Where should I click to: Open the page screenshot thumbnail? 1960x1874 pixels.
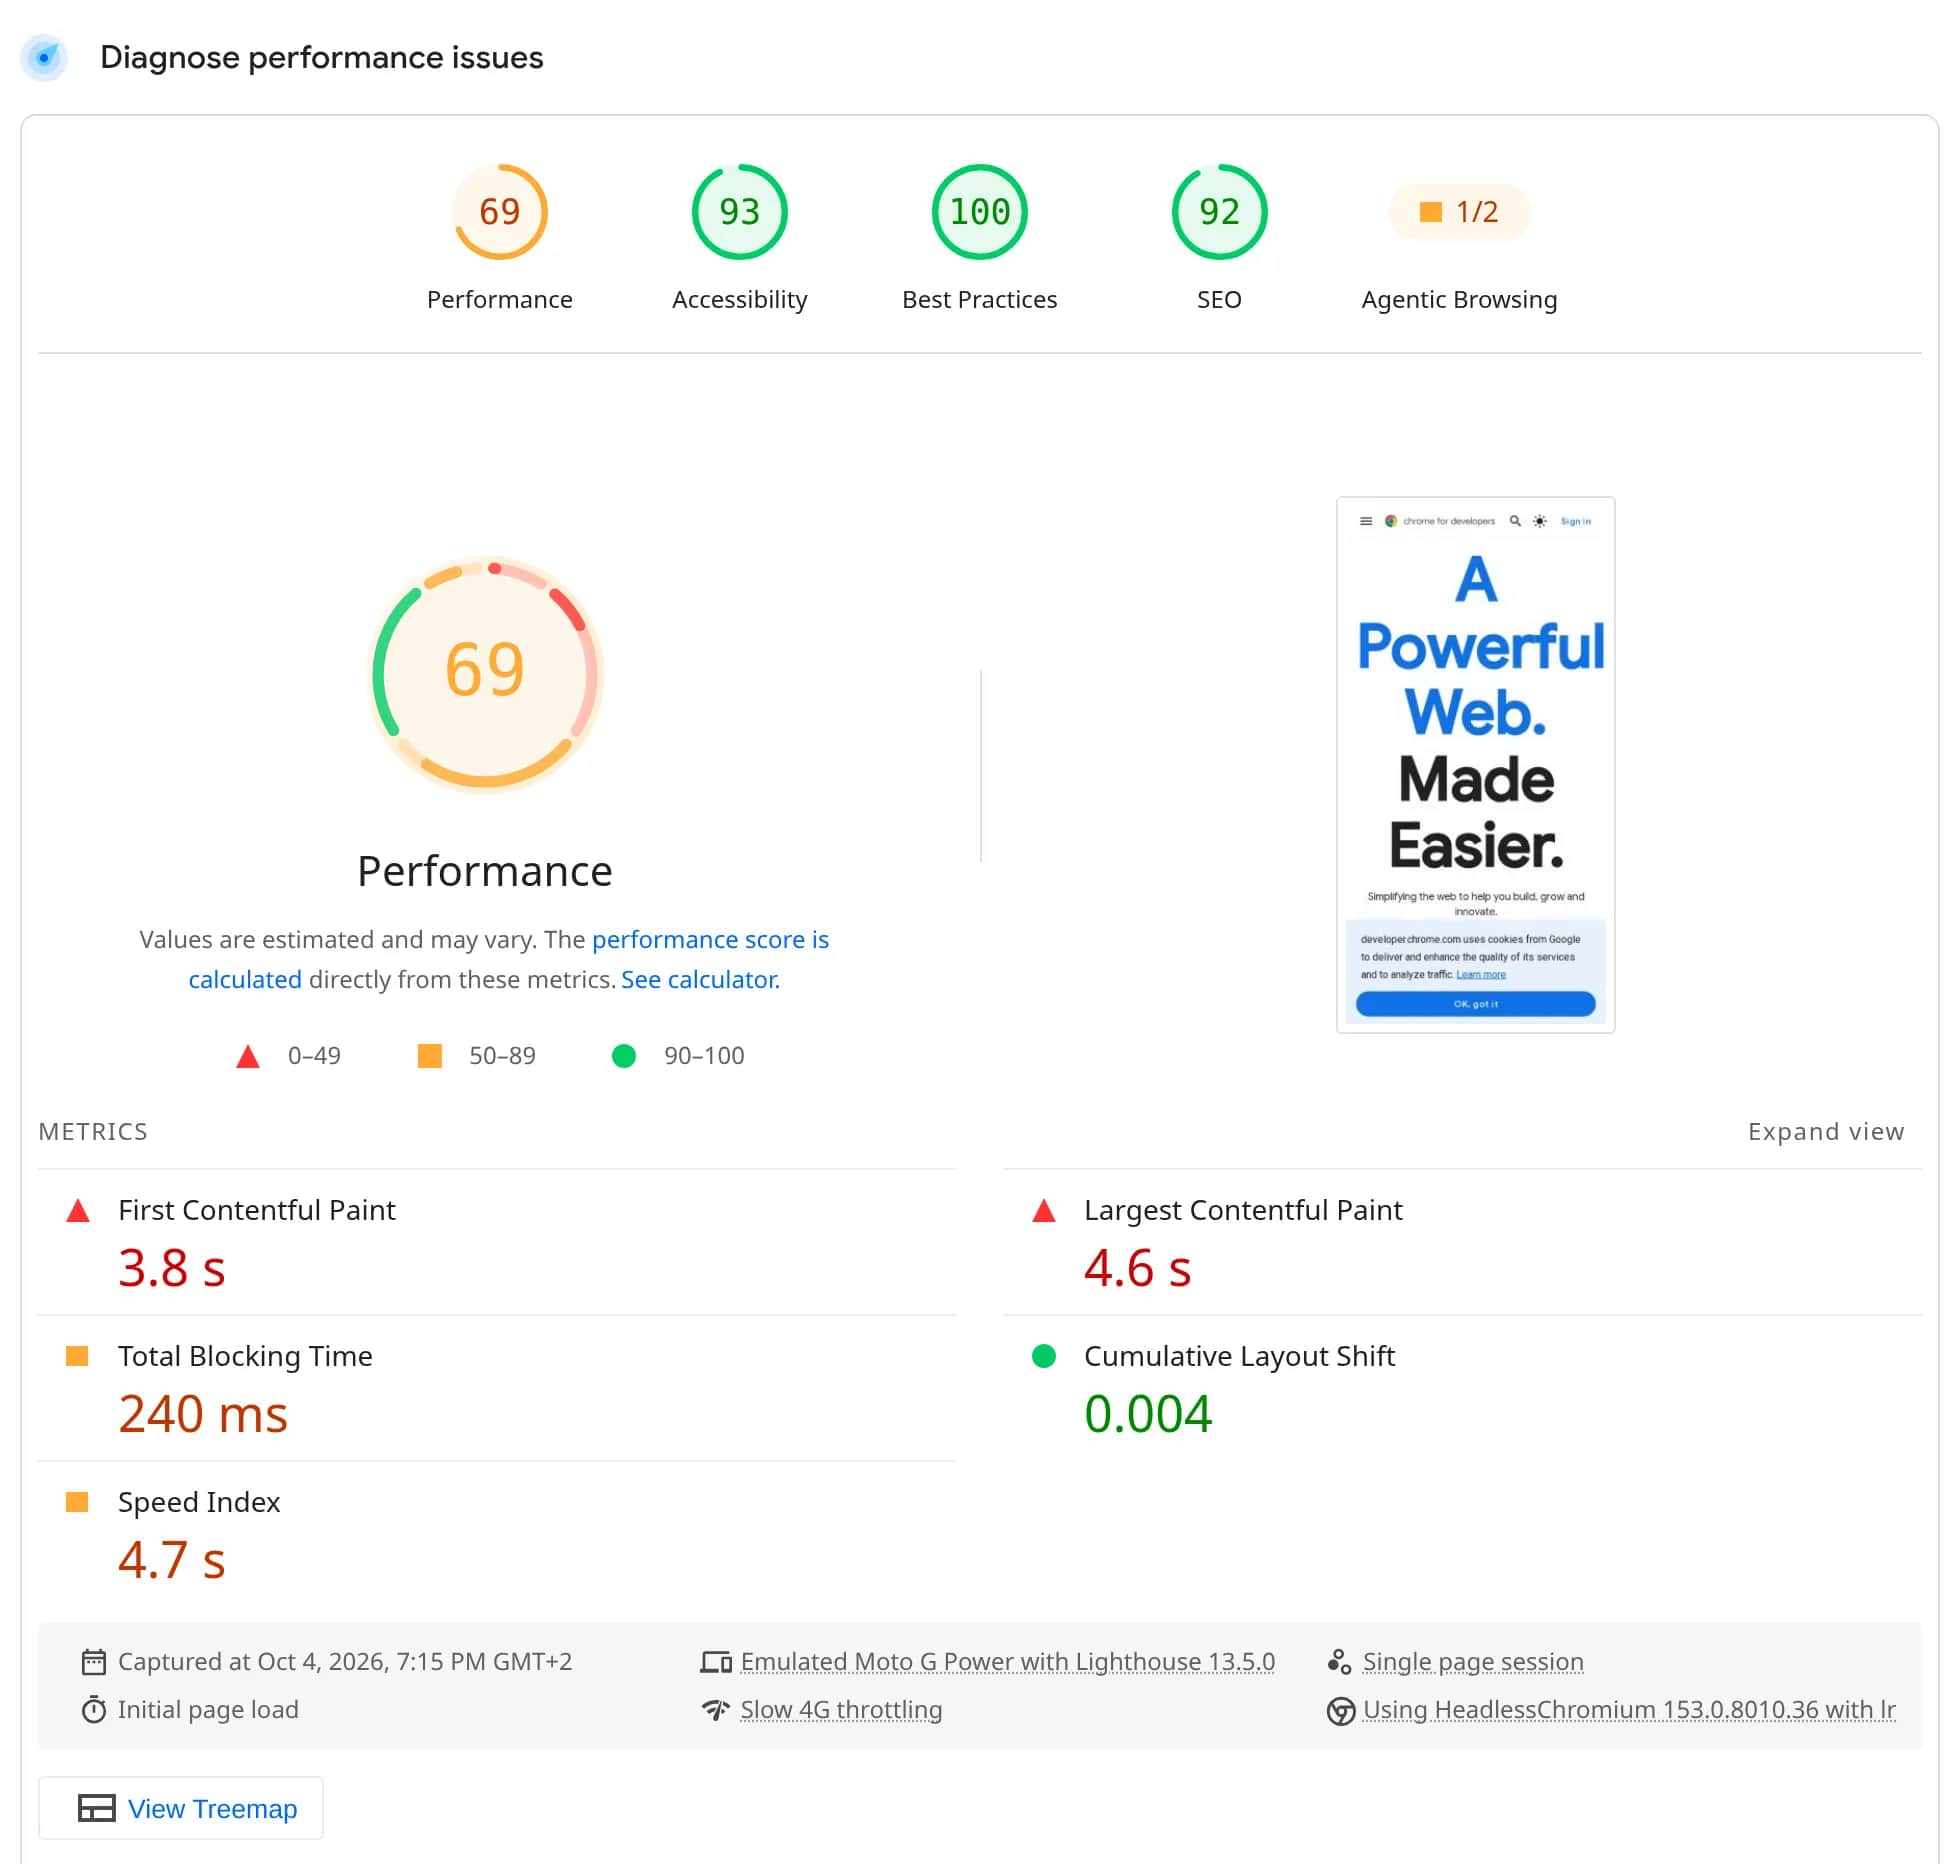1476,765
